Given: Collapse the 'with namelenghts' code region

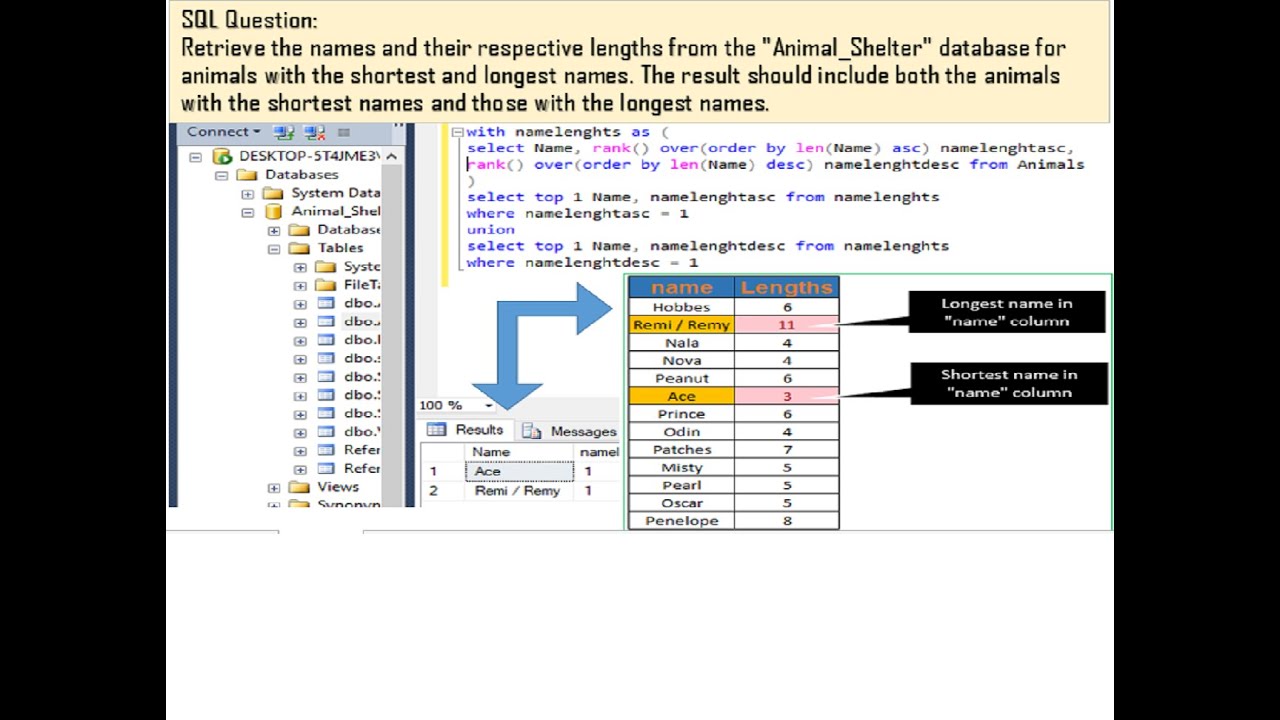Looking at the screenshot, I should (x=457, y=132).
